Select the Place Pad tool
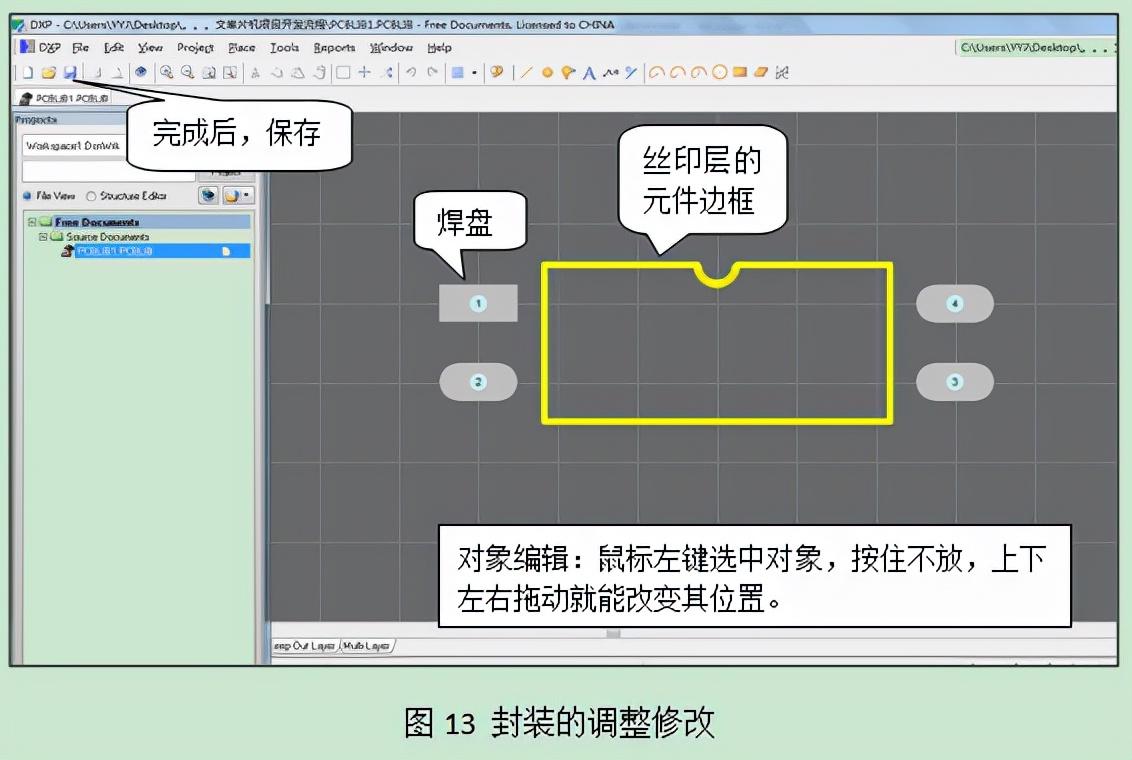The image size is (1132, 760). [547, 72]
